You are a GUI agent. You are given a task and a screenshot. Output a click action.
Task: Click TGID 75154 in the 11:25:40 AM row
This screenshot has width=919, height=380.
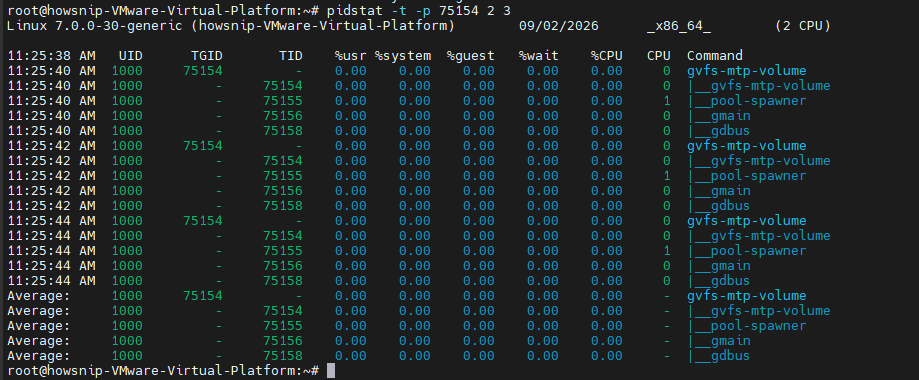point(203,71)
